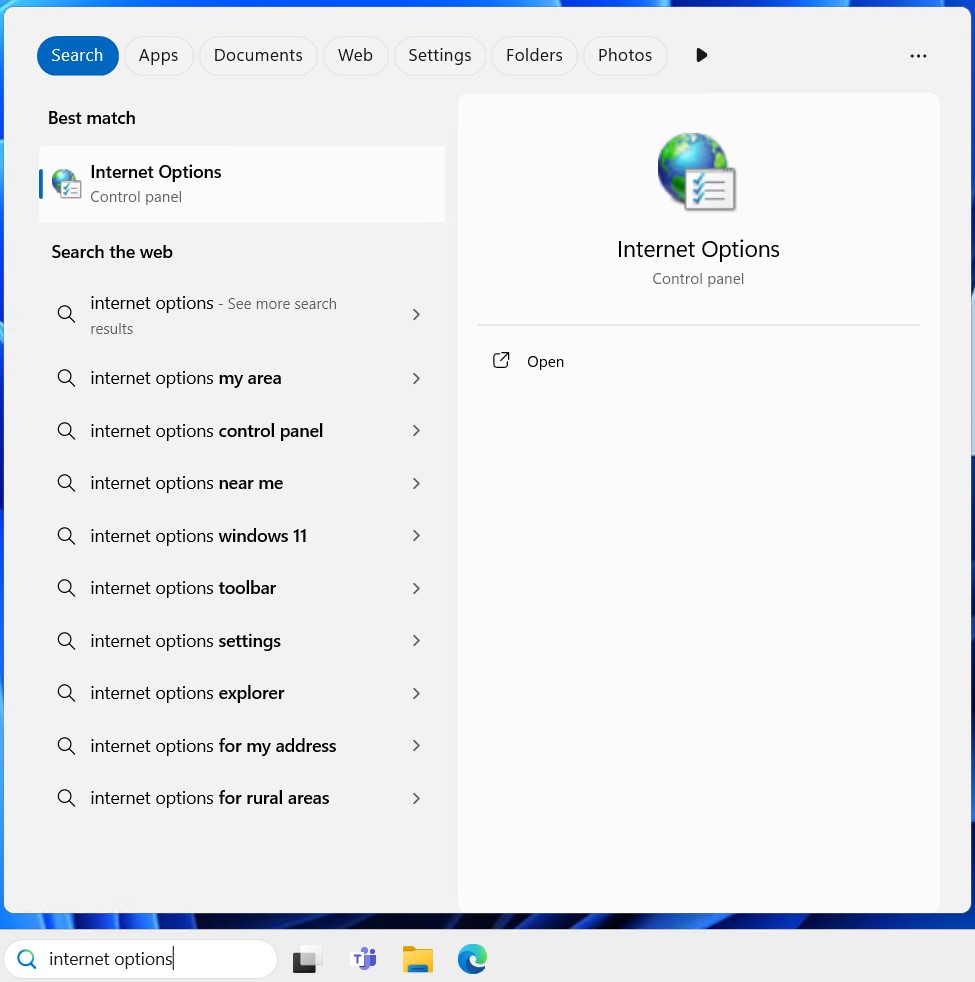This screenshot has height=982, width=975.
Task: Expand chevron for 'internet options settings'
Action: tap(416, 641)
